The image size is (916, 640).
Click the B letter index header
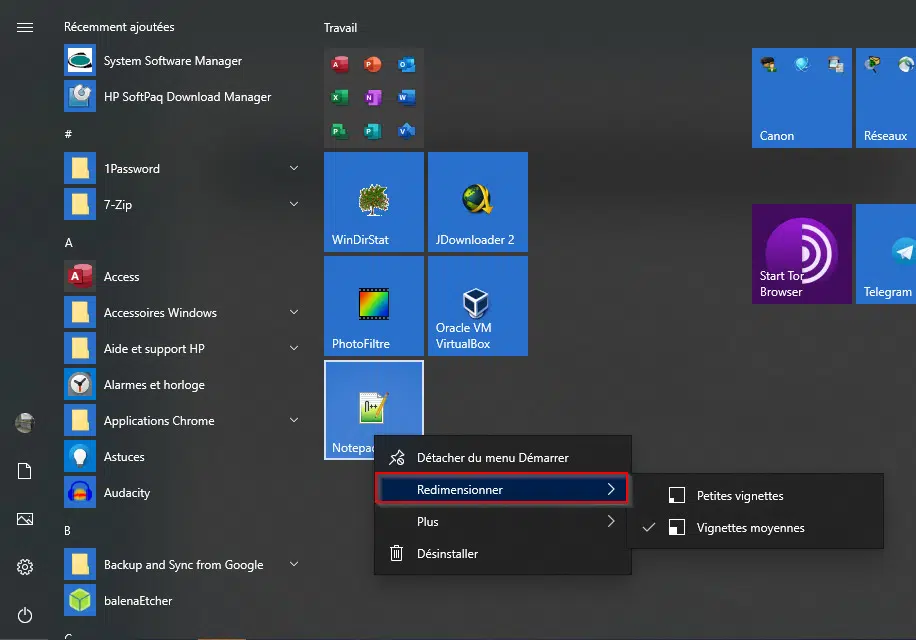(x=68, y=531)
